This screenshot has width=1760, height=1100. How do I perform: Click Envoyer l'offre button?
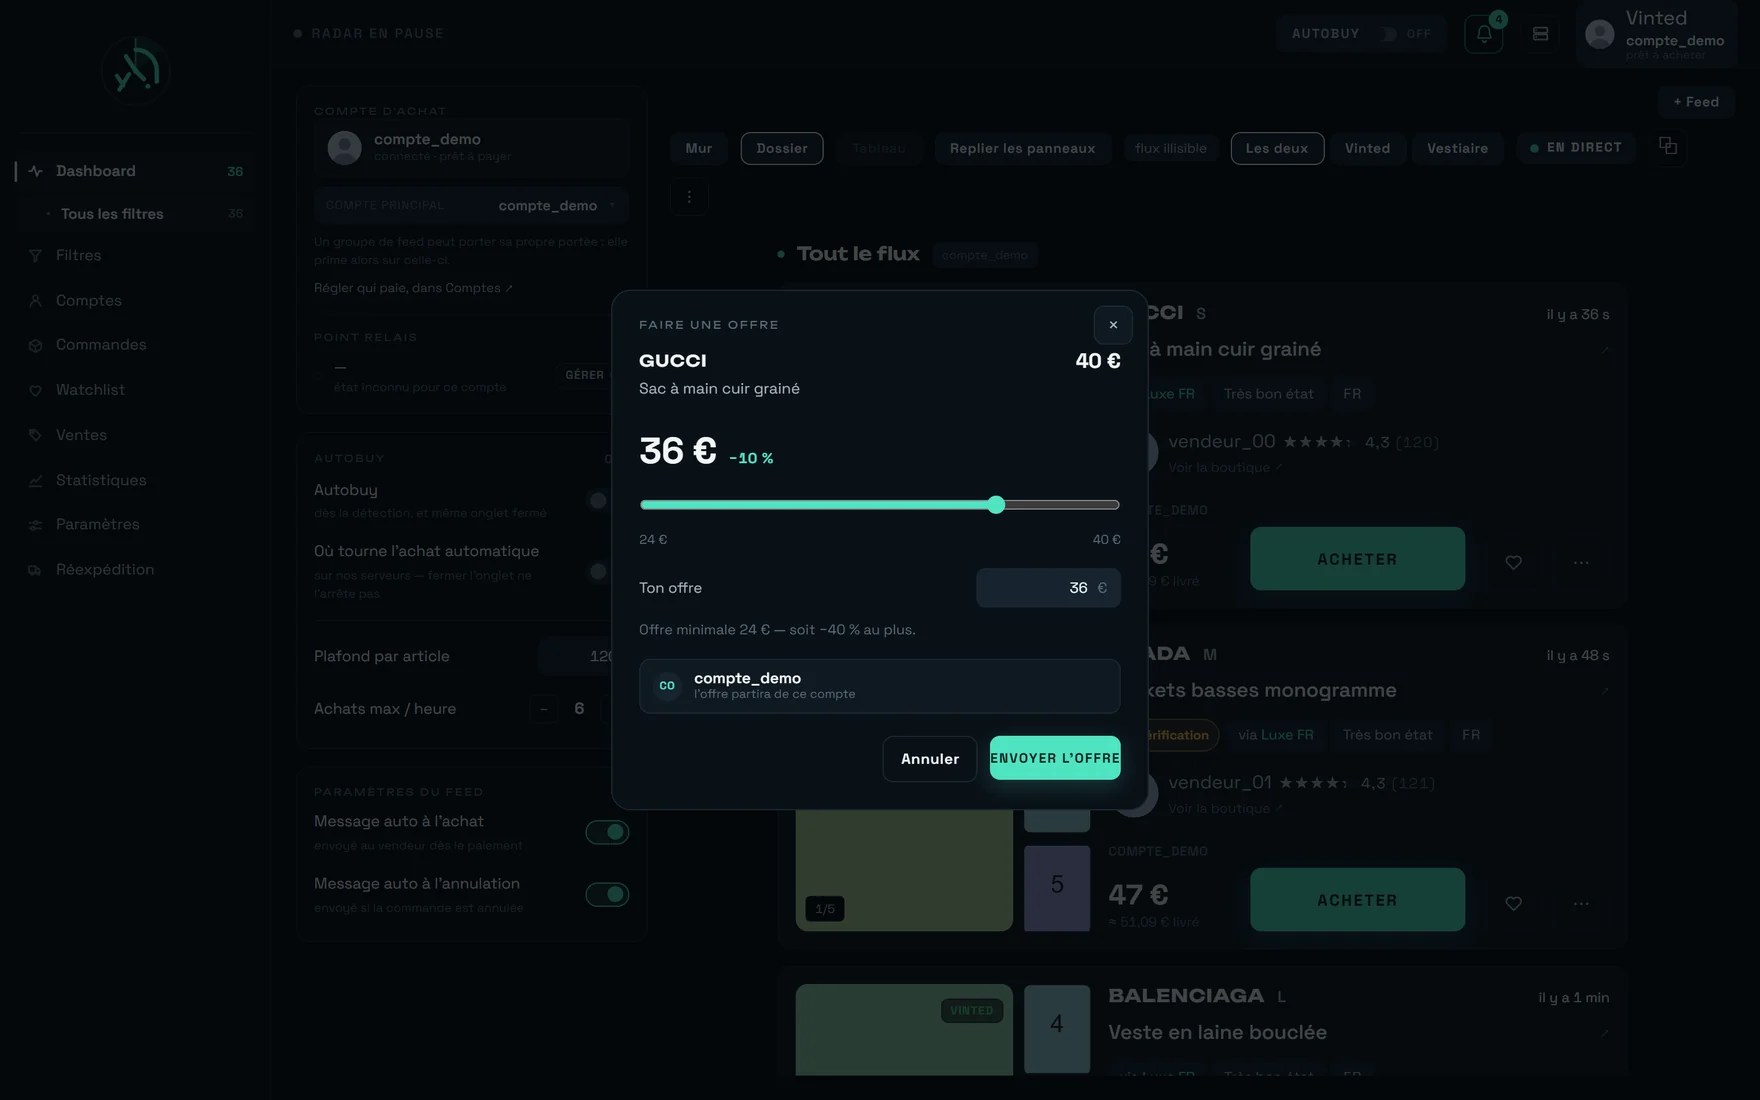coord(1055,758)
